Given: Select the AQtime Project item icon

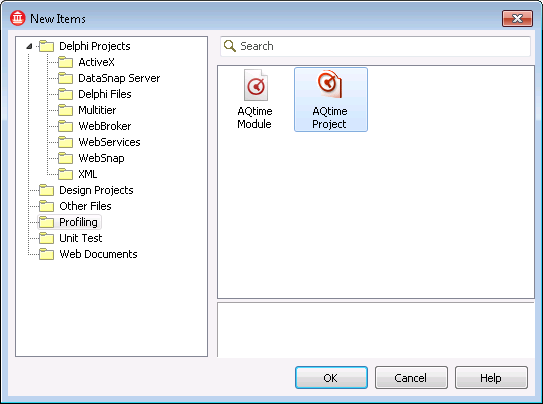Looking at the screenshot, I should (x=330, y=84).
